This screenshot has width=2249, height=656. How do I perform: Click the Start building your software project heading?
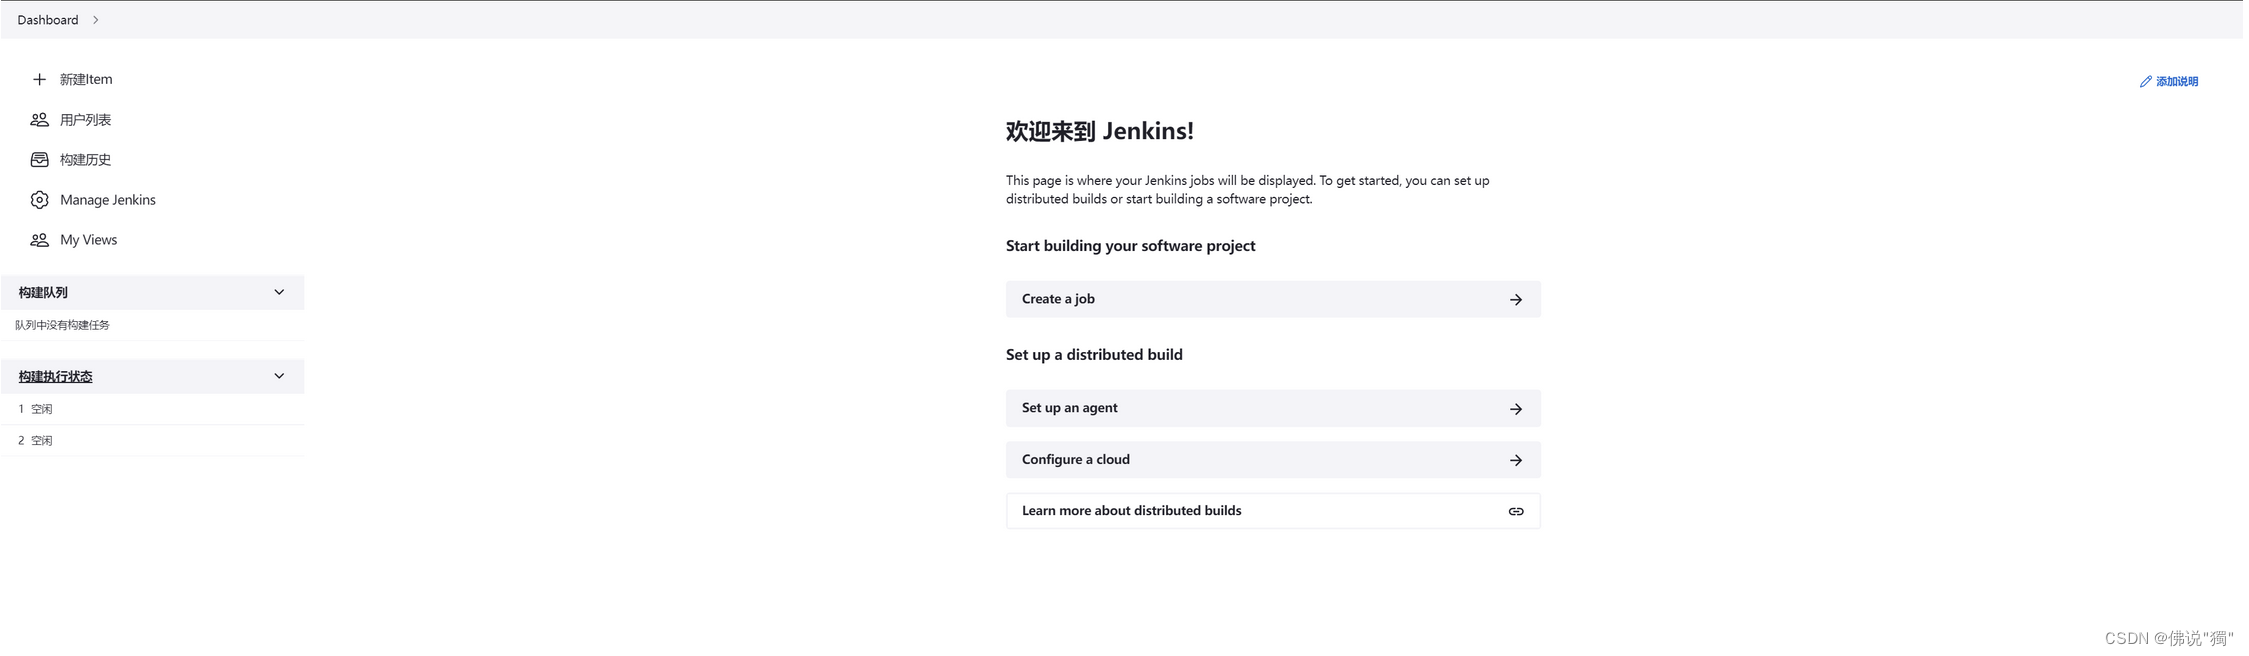click(1130, 246)
